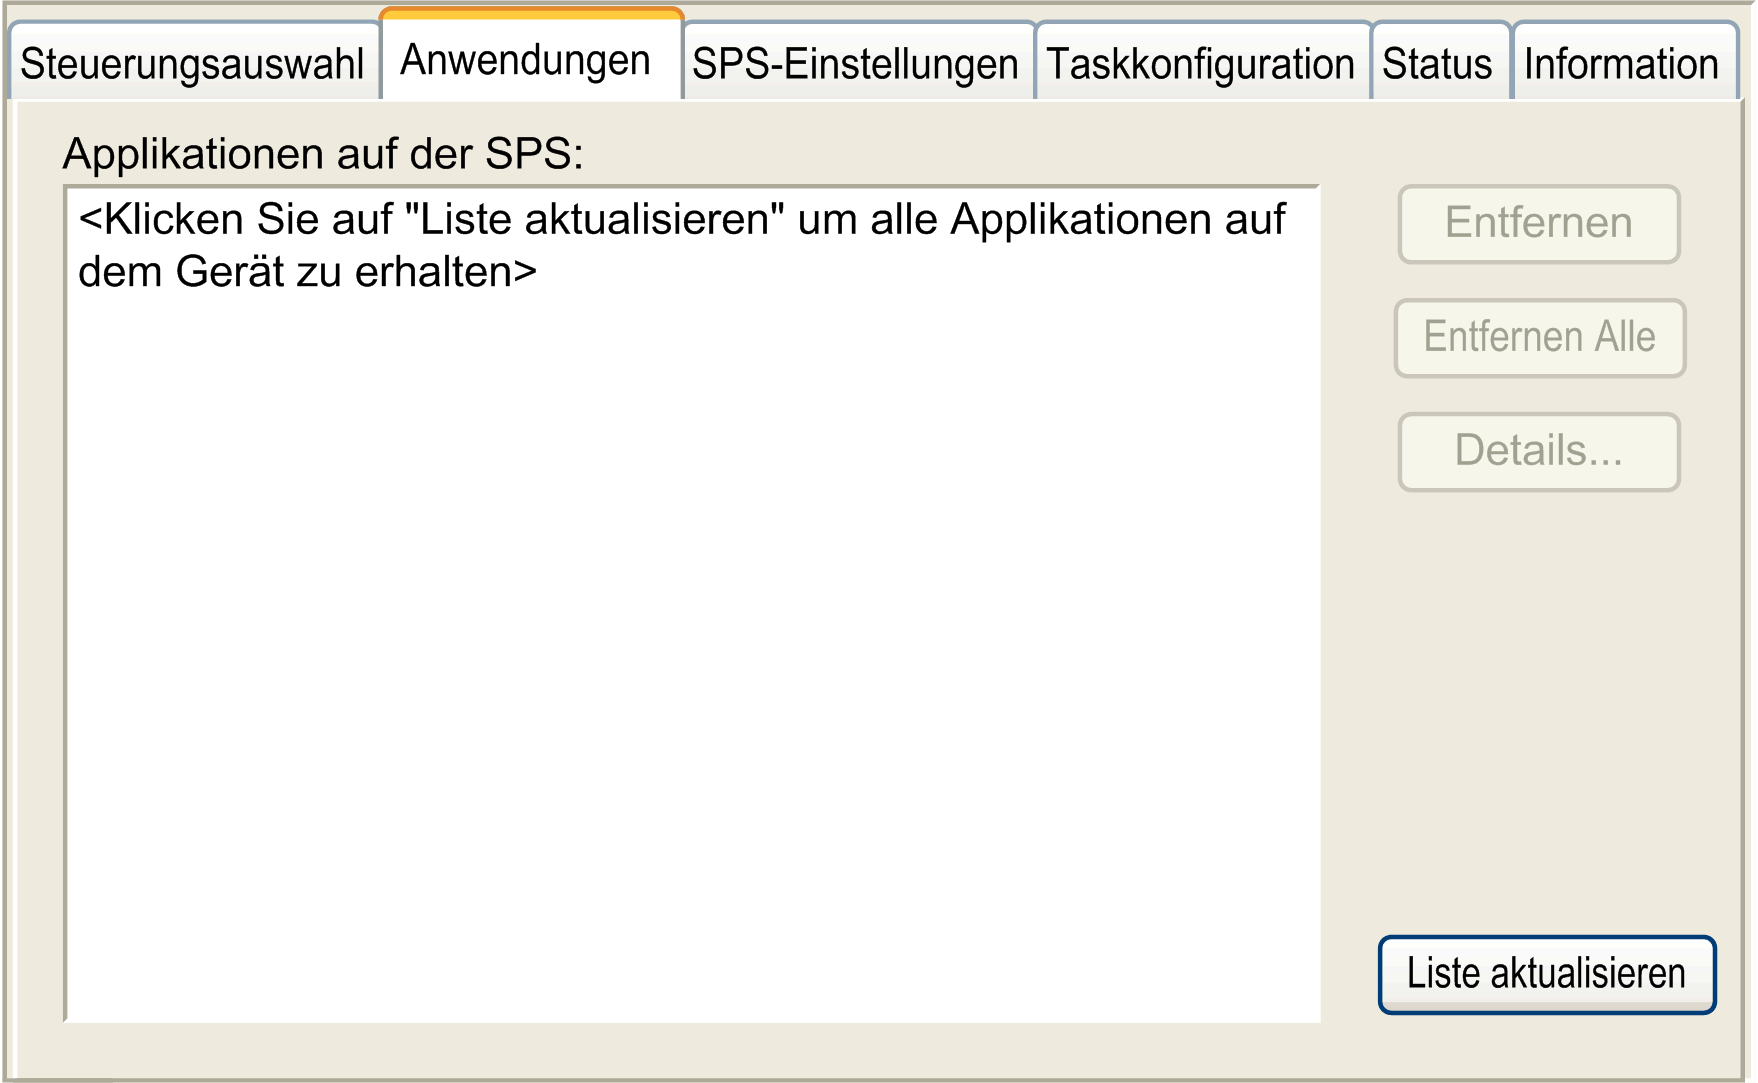Click the Entfernen Alle button
This screenshot has width=1758, height=1083.
(x=1539, y=338)
